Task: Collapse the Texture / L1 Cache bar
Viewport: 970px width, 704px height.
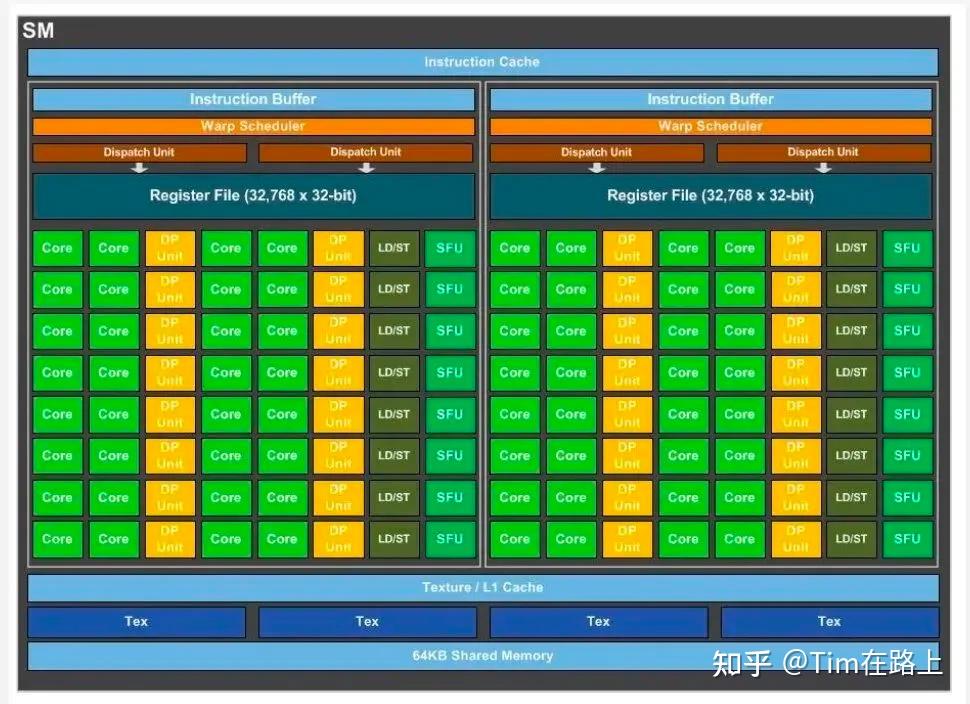Action: (x=483, y=588)
